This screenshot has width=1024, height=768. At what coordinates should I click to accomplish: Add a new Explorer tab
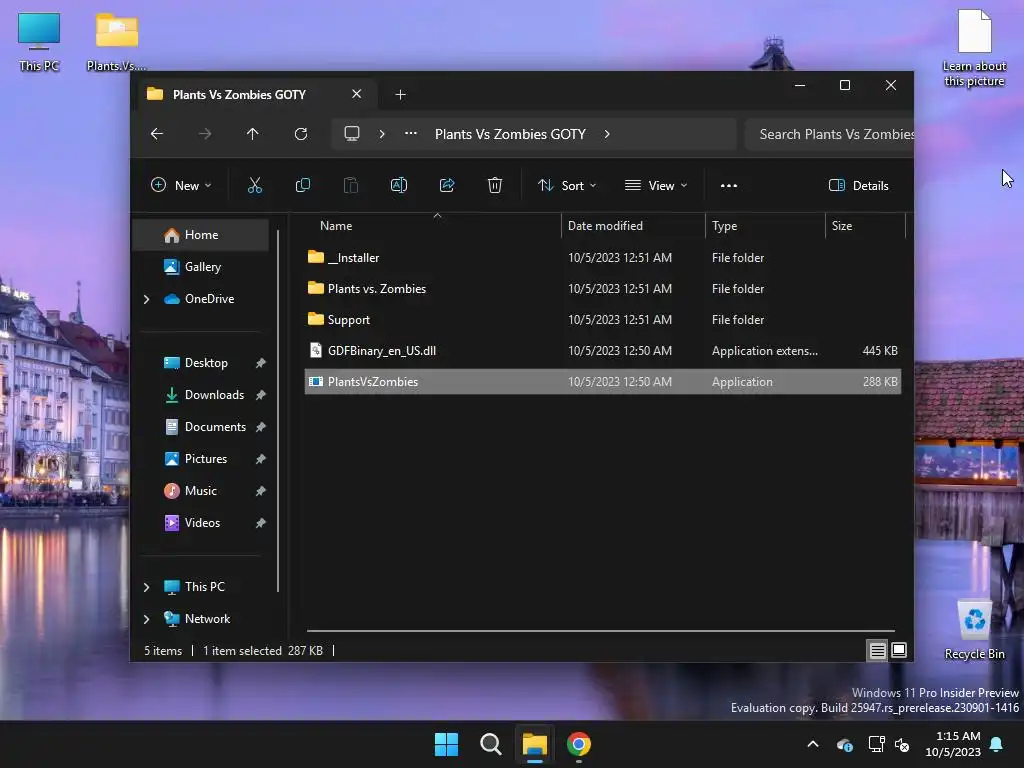point(400,95)
